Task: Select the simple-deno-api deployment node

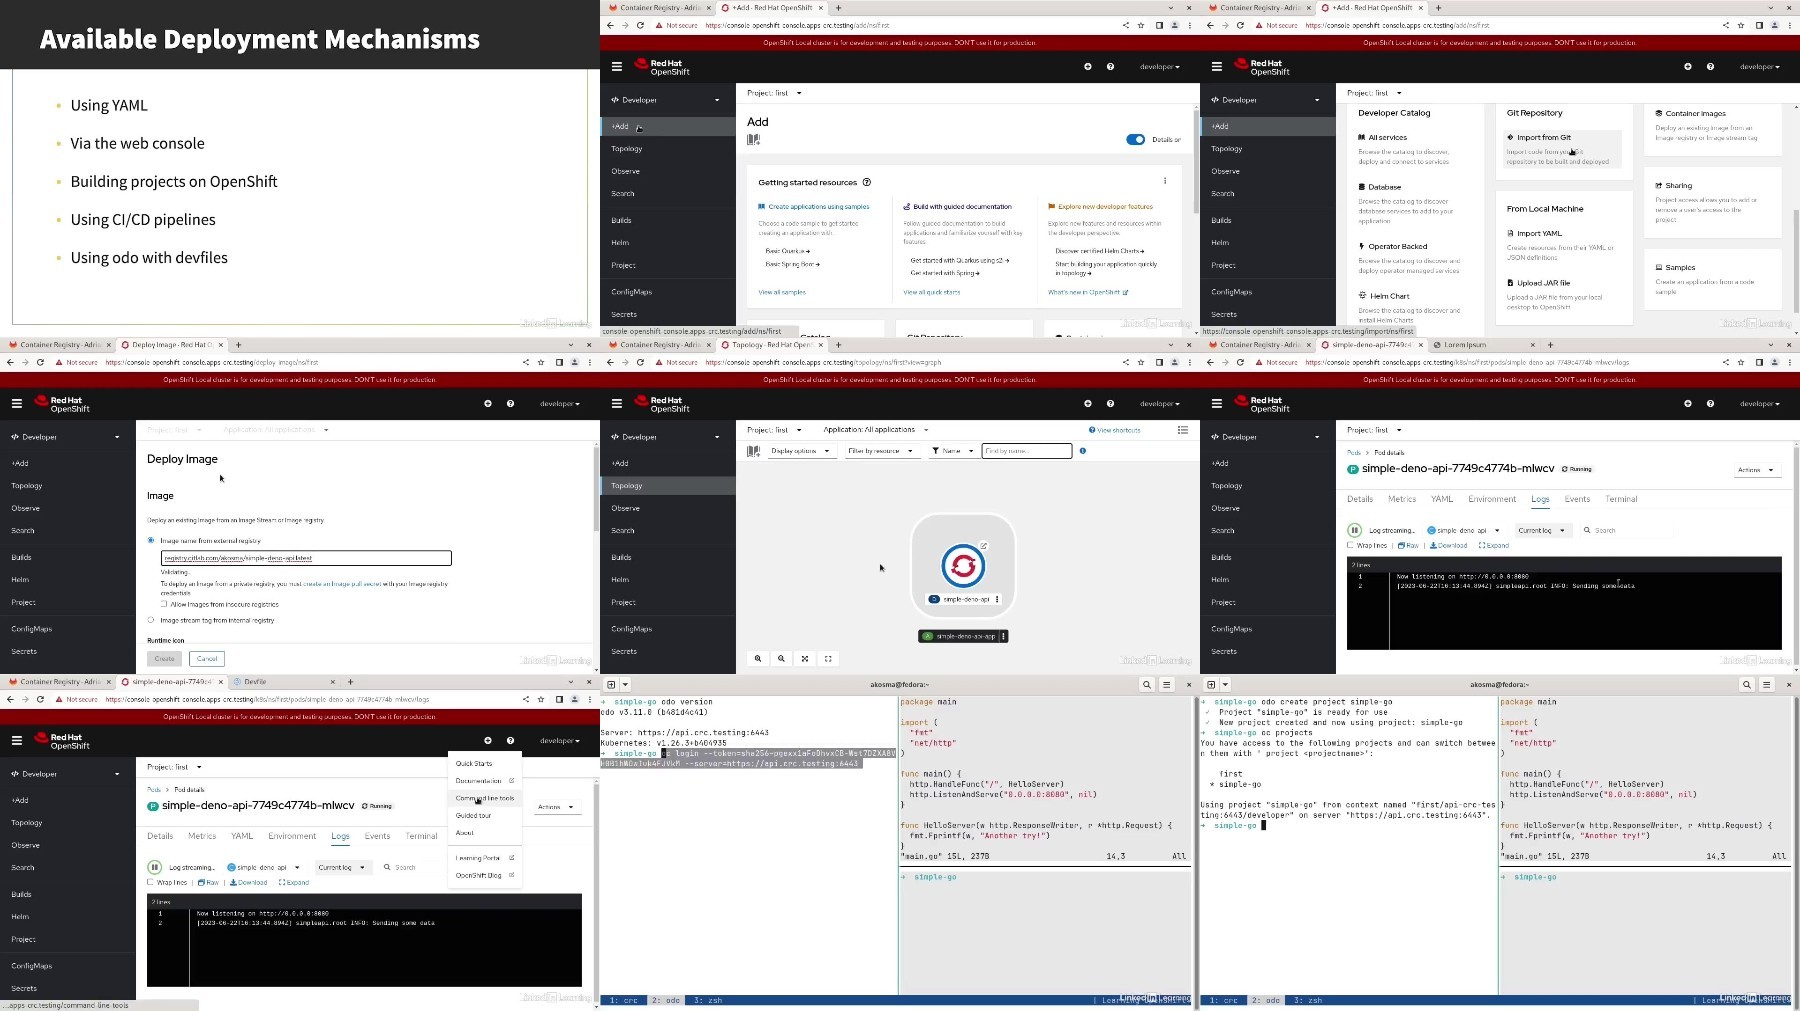Action: pos(963,566)
